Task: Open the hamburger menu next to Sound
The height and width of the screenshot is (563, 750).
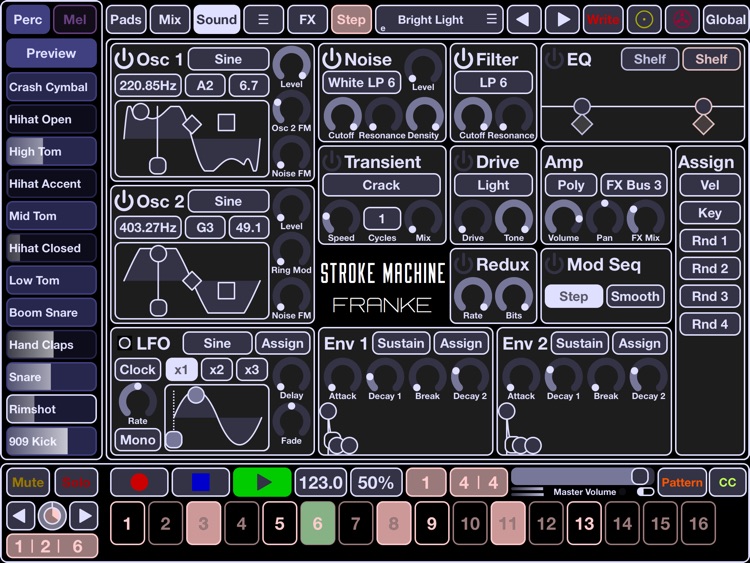Action: click(x=264, y=19)
